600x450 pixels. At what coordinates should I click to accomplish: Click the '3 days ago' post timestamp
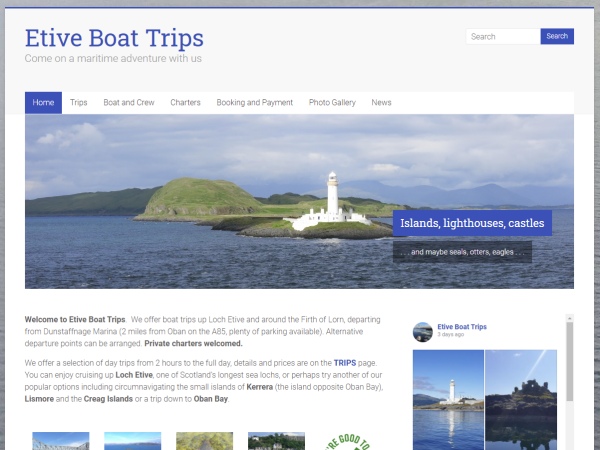(451, 334)
